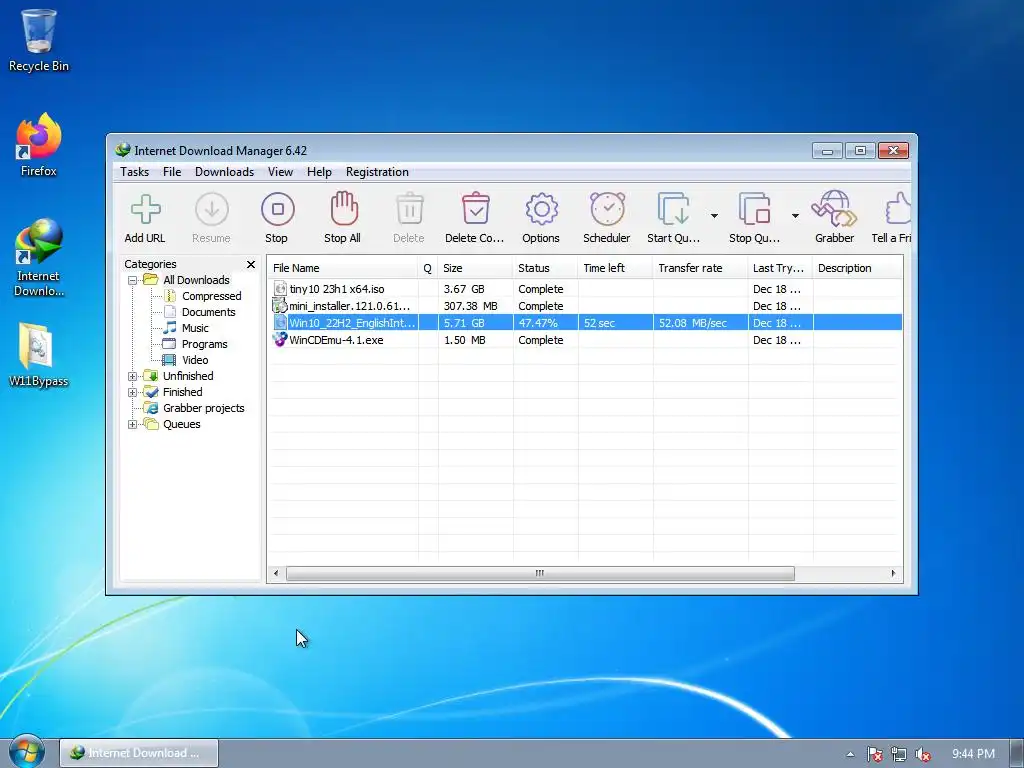Click the Stop All hand icon
1024x768 pixels.
tap(344, 209)
